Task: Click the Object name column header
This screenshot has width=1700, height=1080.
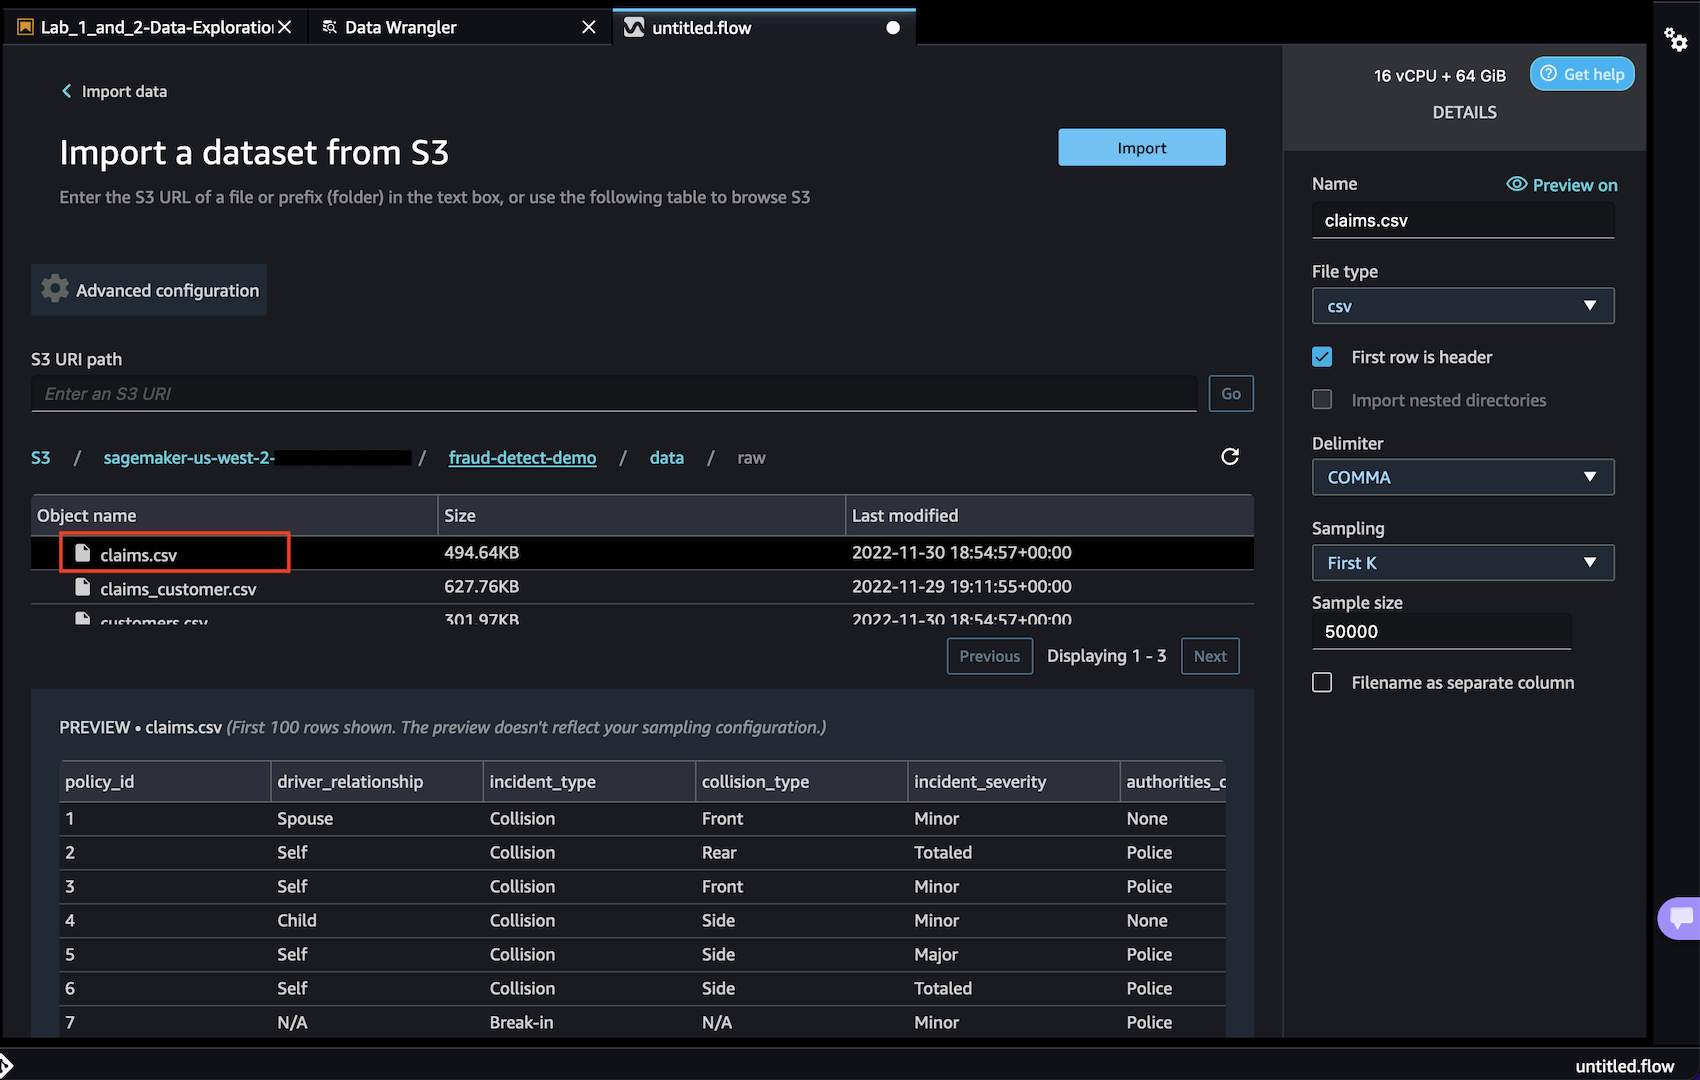Action: [234, 515]
